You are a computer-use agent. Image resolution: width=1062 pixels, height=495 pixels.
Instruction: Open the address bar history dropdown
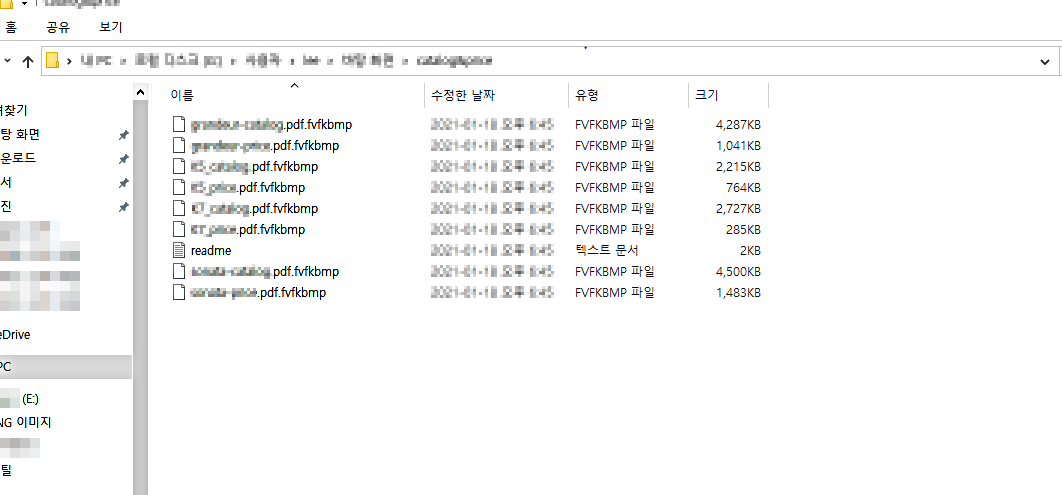1044,62
